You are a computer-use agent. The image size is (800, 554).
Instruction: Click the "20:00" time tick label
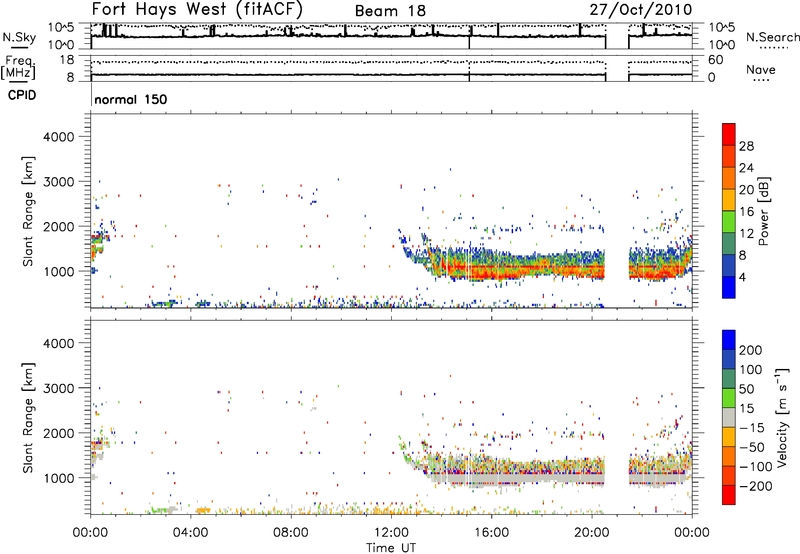tap(592, 533)
